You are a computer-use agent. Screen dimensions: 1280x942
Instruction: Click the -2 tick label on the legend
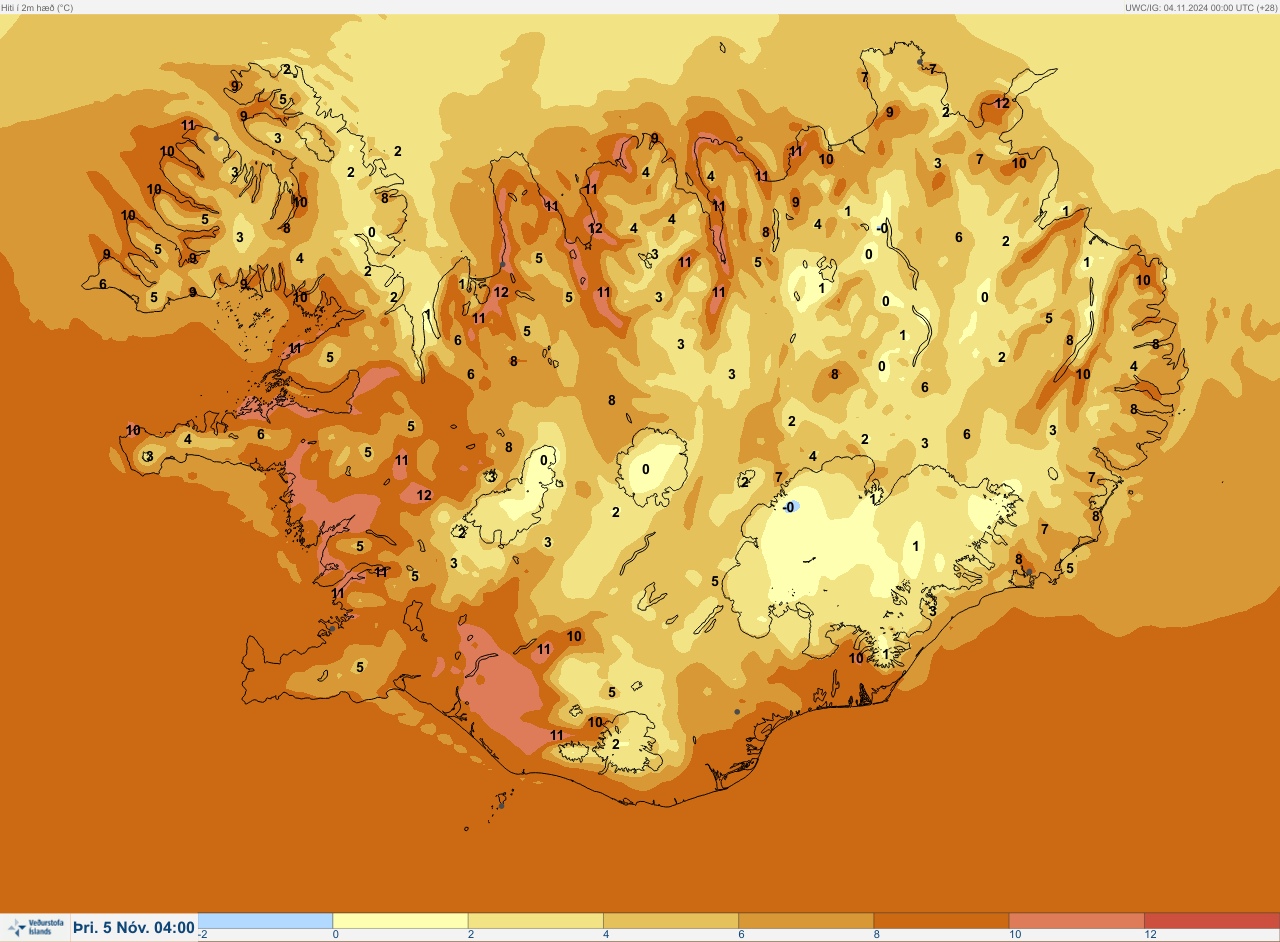(x=203, y=934)
